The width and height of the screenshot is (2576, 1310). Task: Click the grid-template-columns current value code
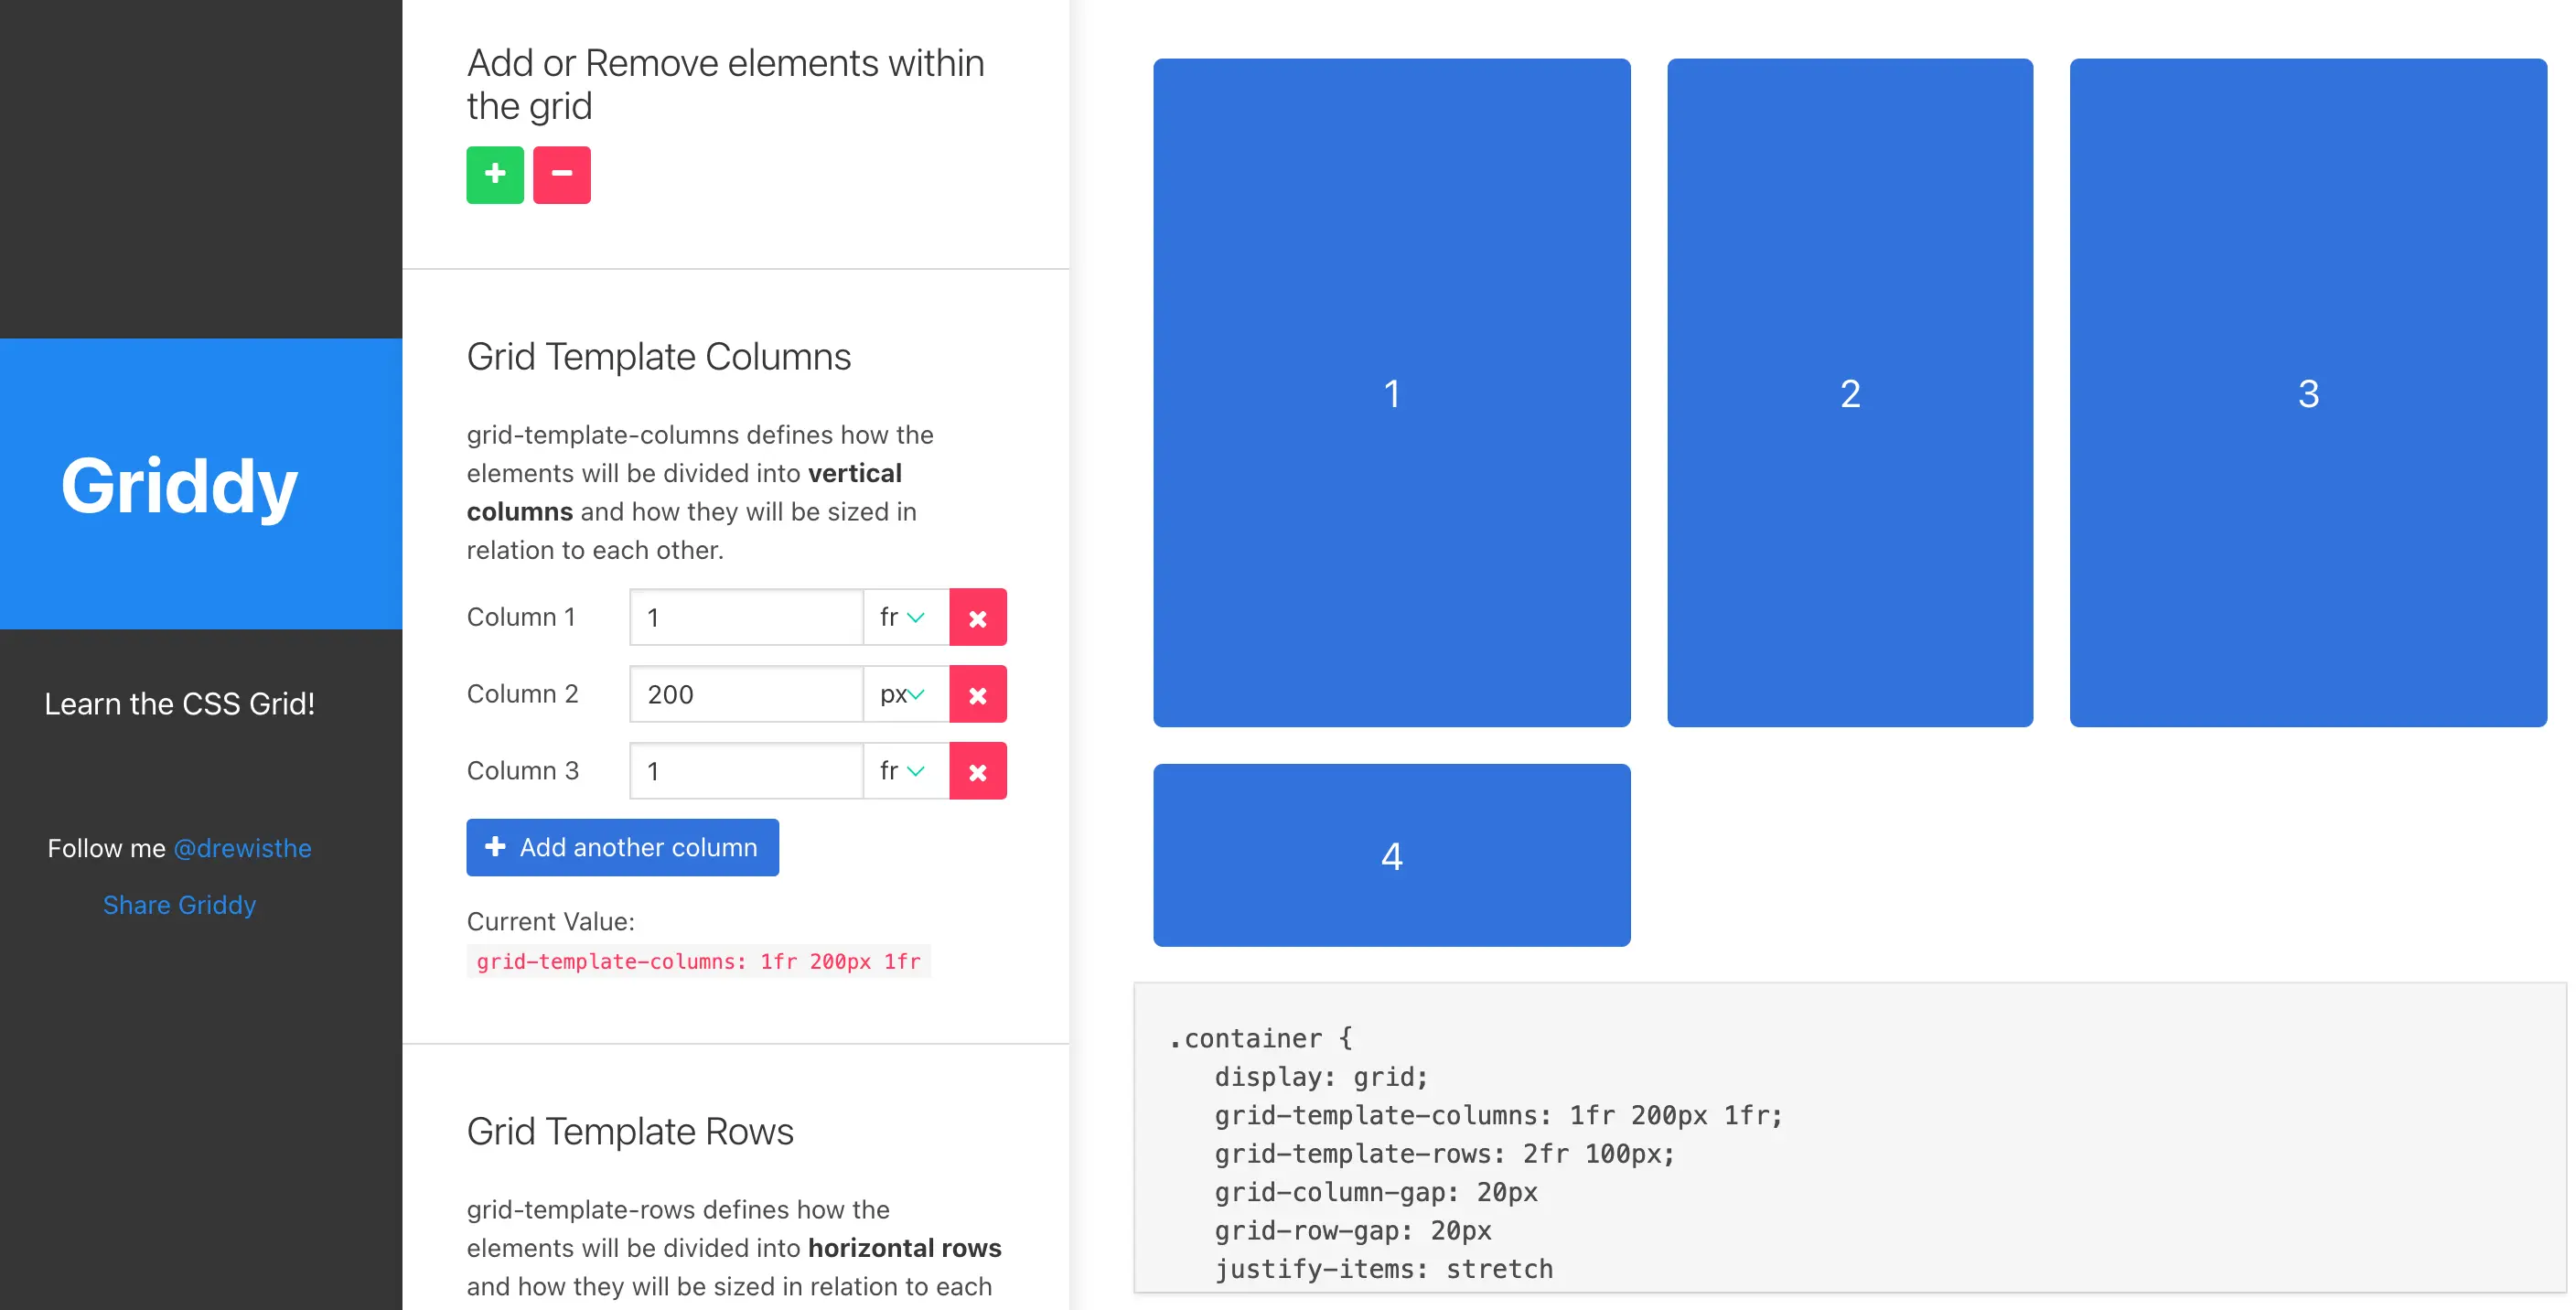pos(698,962)
